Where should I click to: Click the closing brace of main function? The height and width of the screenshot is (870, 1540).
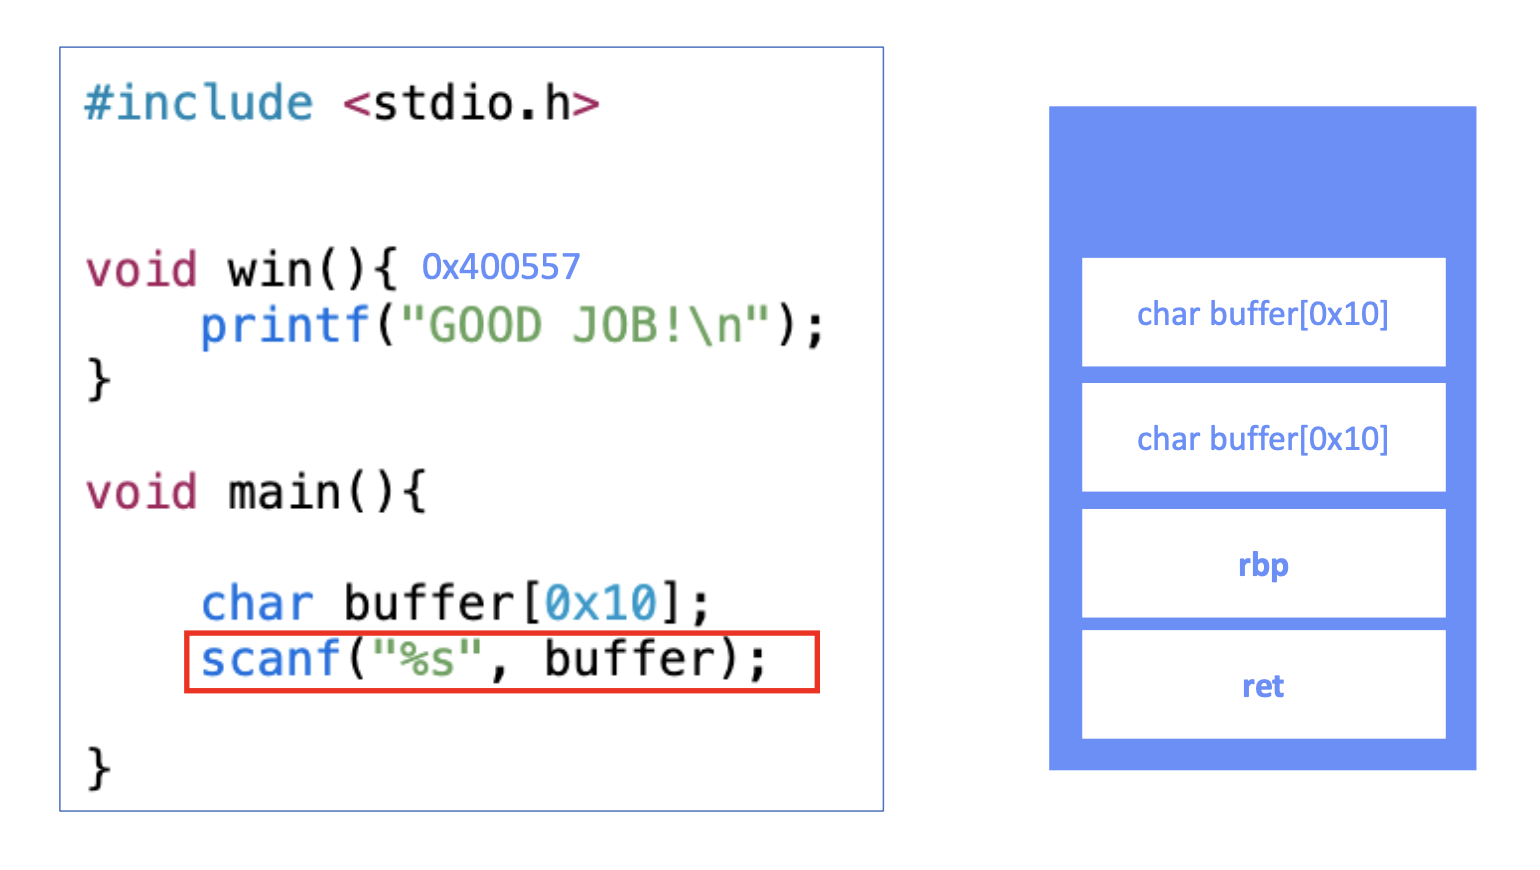[x=98, y=768]
